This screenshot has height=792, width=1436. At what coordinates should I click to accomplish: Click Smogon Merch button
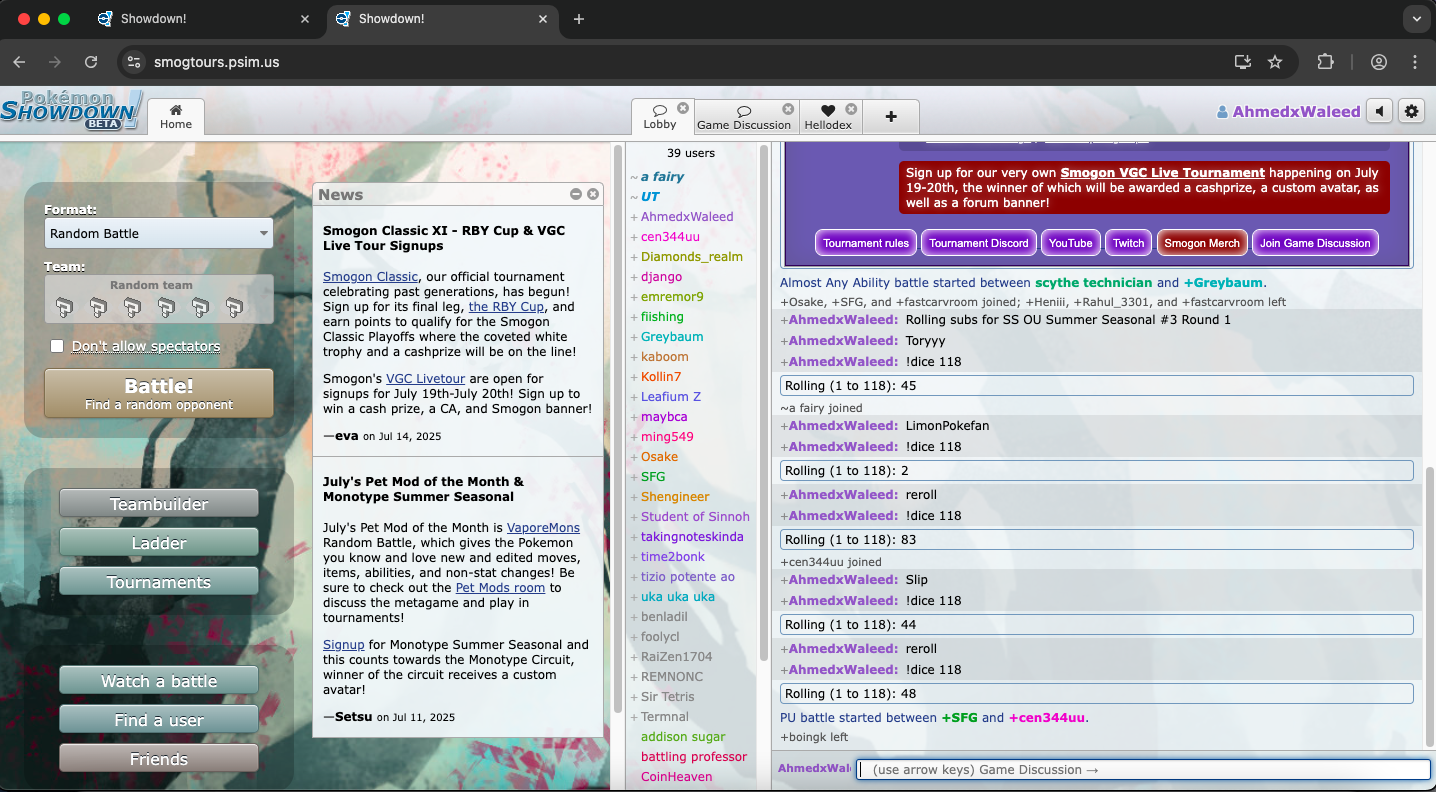tap(1202, 243)
